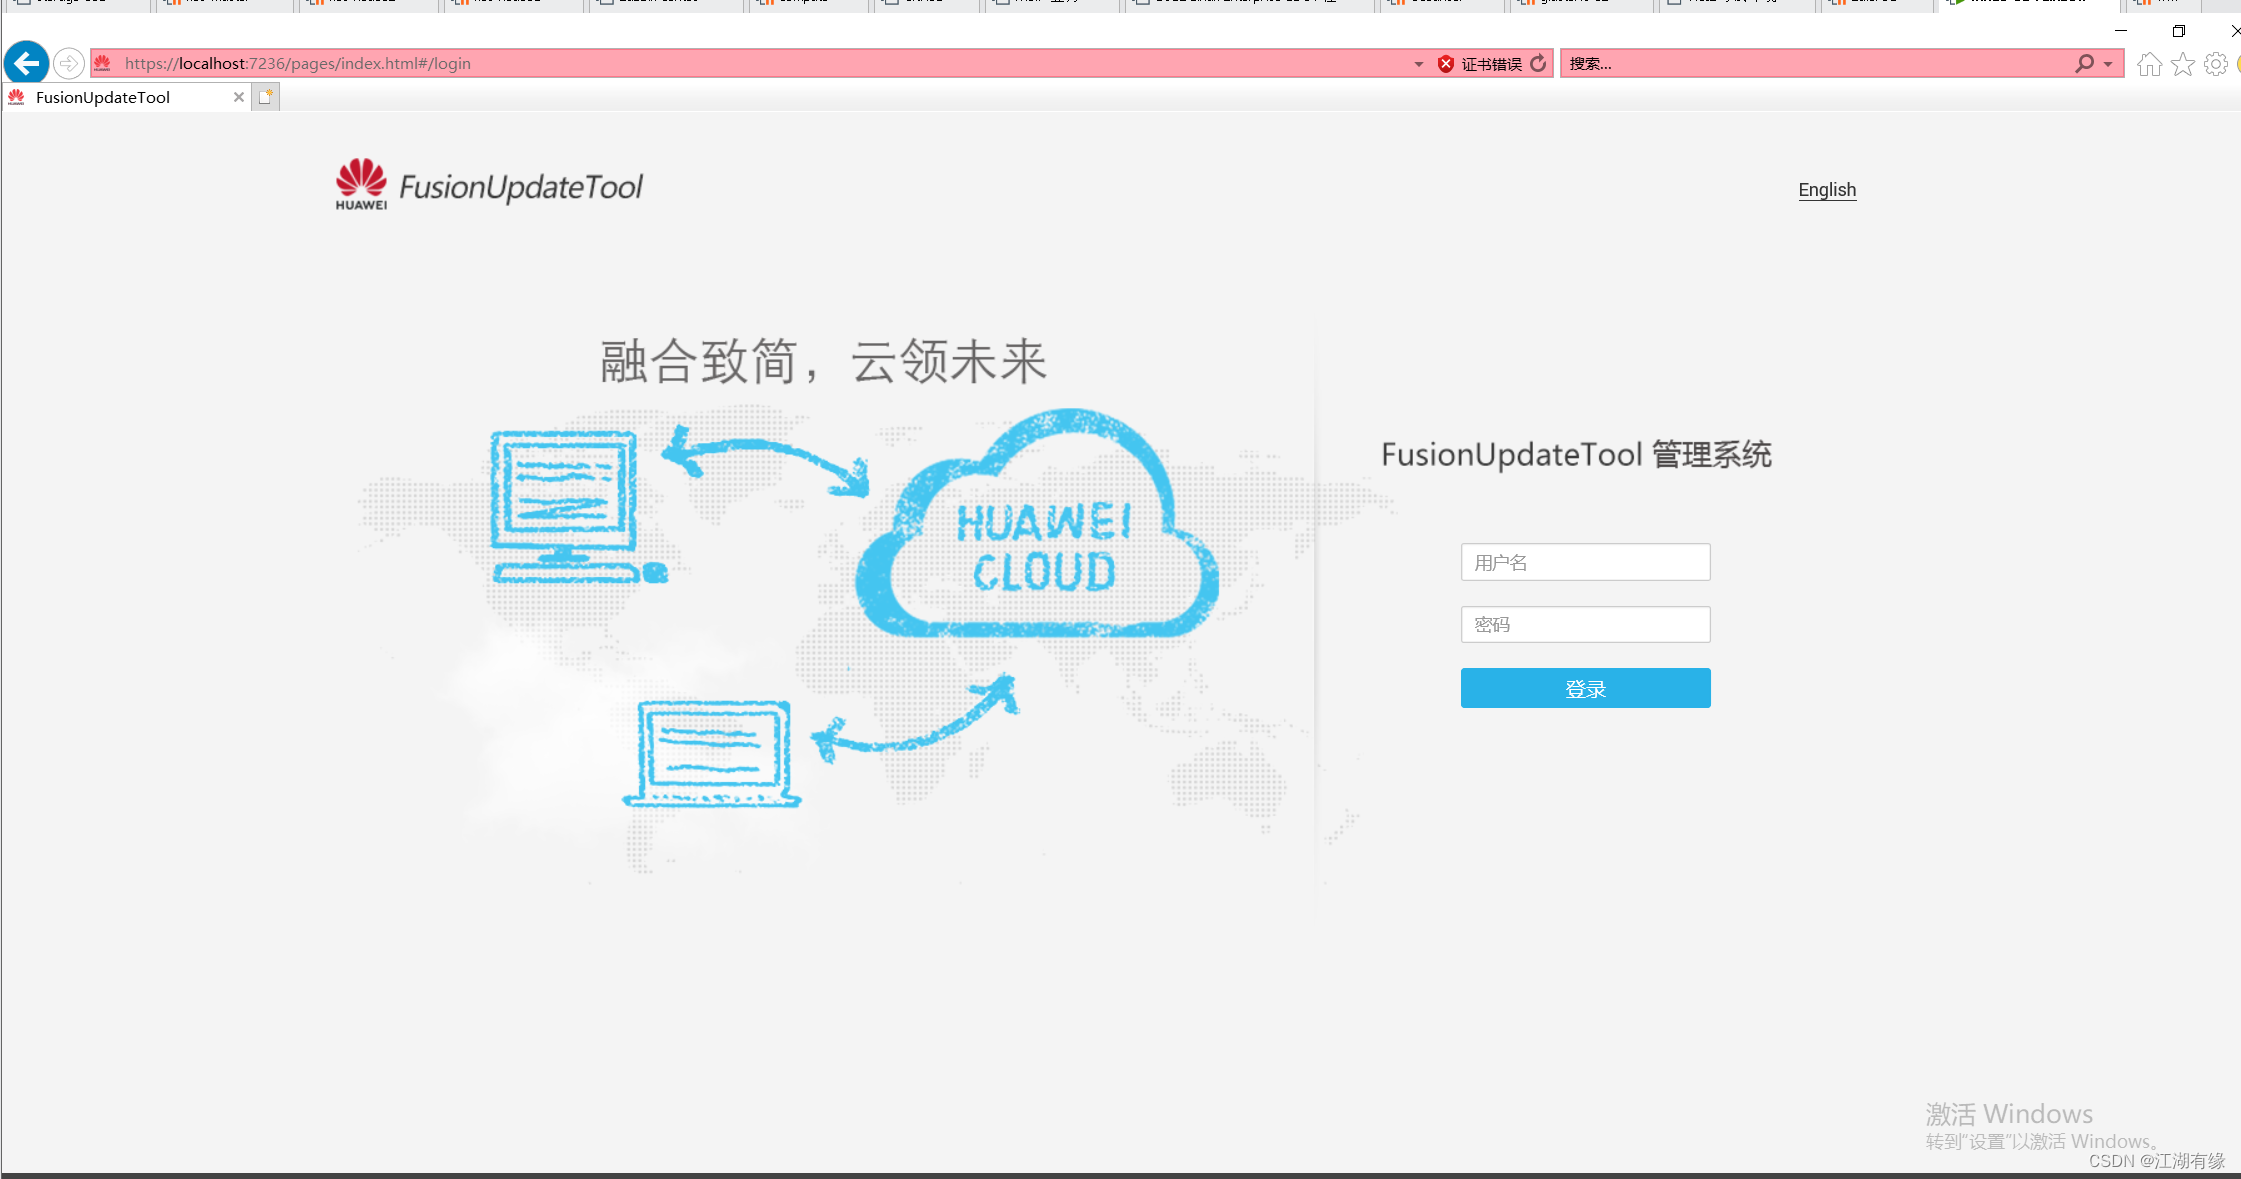Image resolution: width=2241 pixels, height=1179 pixels.
Task: Restore the browser window size
Action: [x=2178, y=31]
